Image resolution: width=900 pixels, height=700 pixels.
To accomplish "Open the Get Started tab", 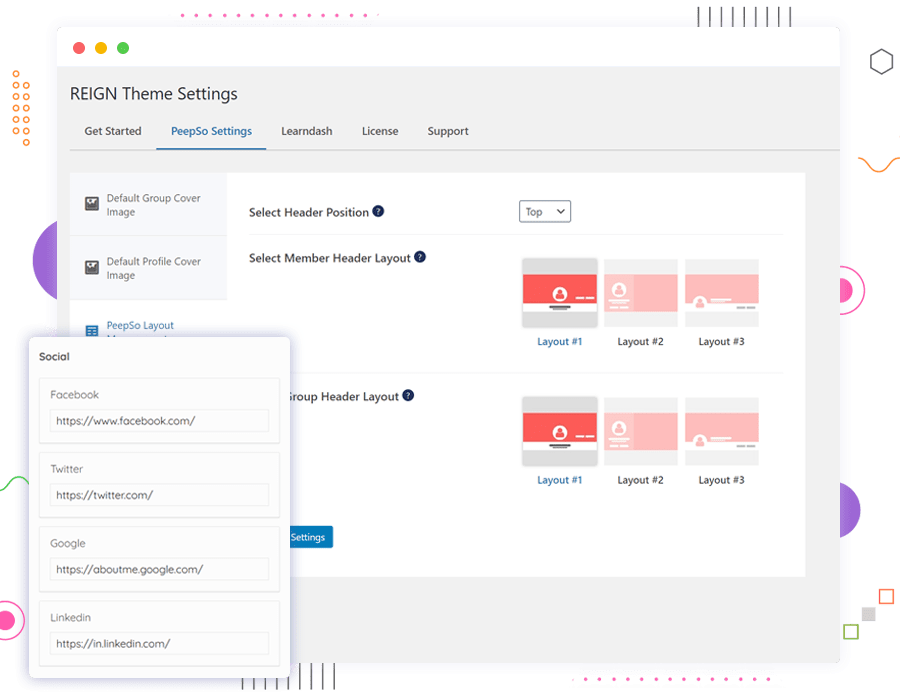I will (112, 131).
